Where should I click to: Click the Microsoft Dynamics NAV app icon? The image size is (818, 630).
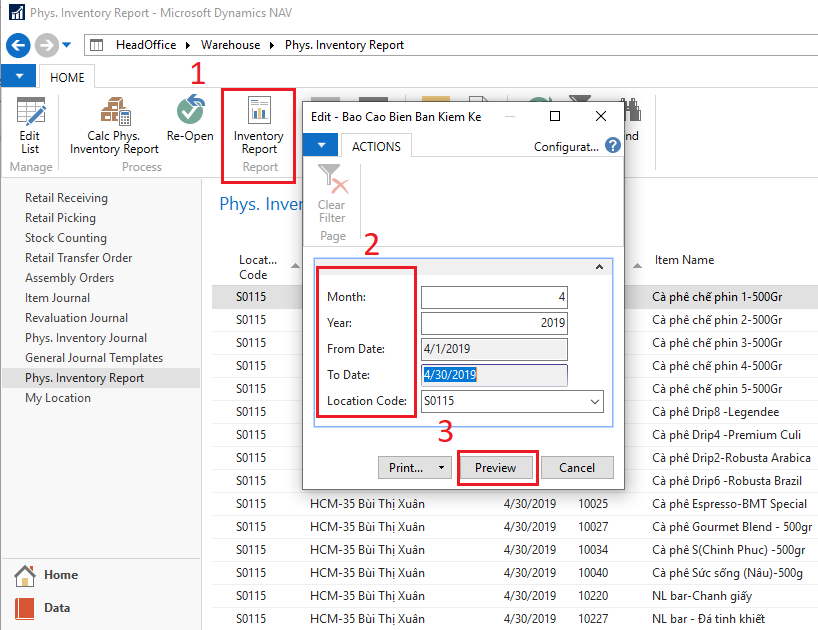coord(17,12)
